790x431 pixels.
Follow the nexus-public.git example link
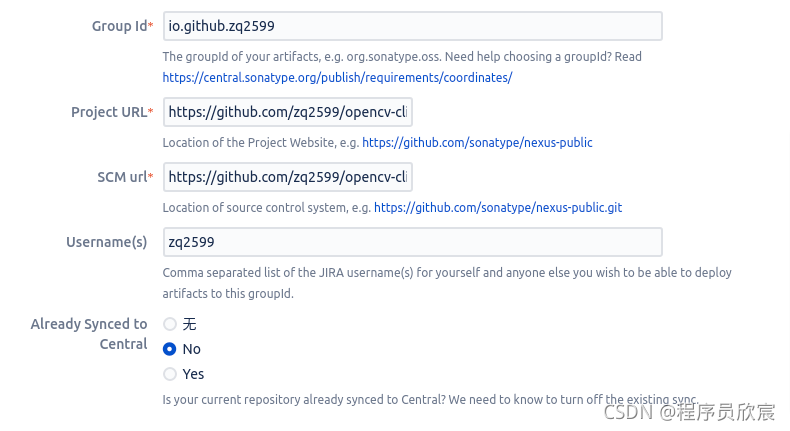coord(498,208)
